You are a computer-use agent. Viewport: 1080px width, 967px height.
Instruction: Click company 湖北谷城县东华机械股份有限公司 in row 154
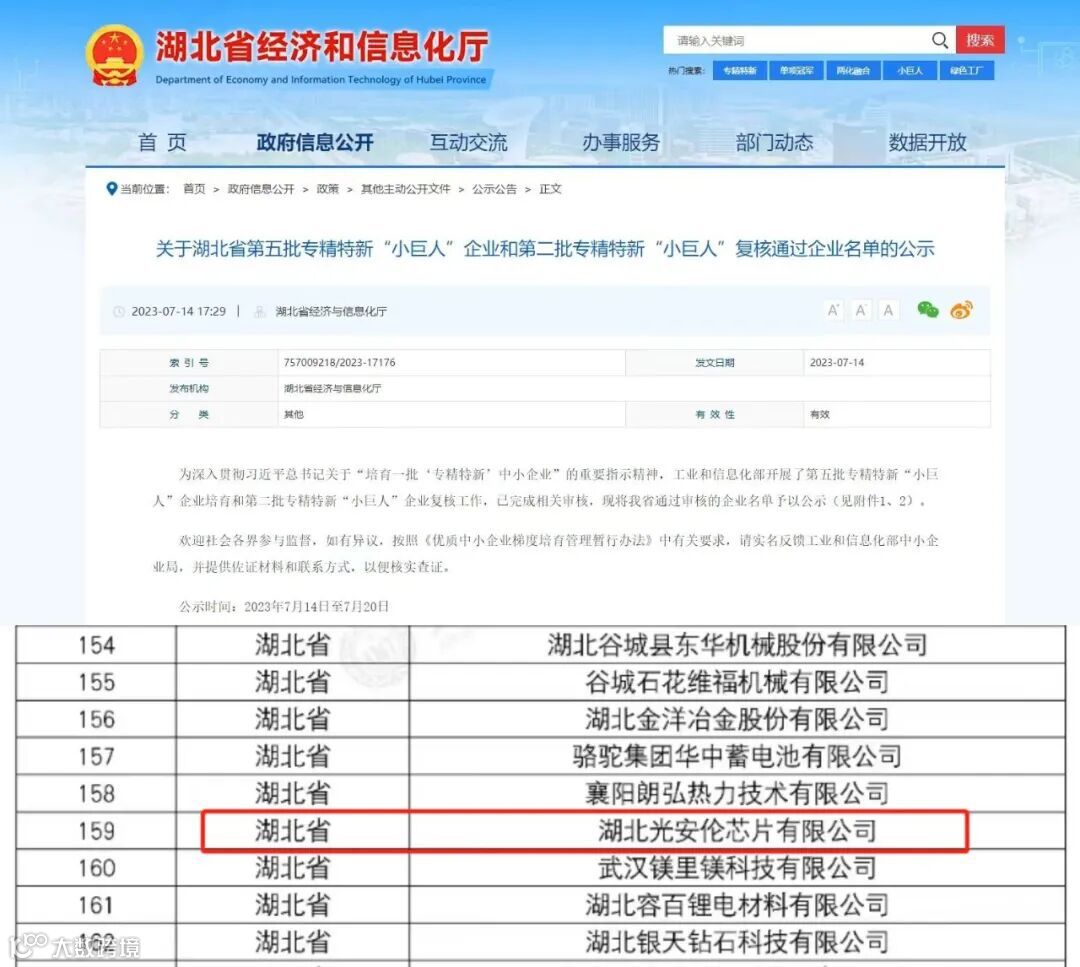coord(737,645)
